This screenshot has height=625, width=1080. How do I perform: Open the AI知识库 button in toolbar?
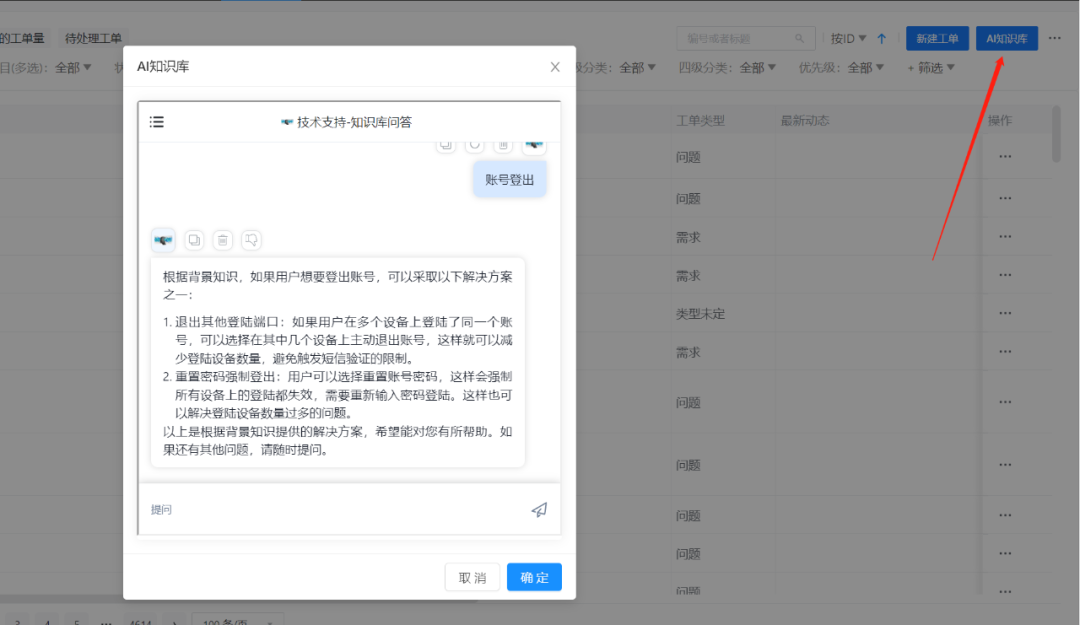1006,39
